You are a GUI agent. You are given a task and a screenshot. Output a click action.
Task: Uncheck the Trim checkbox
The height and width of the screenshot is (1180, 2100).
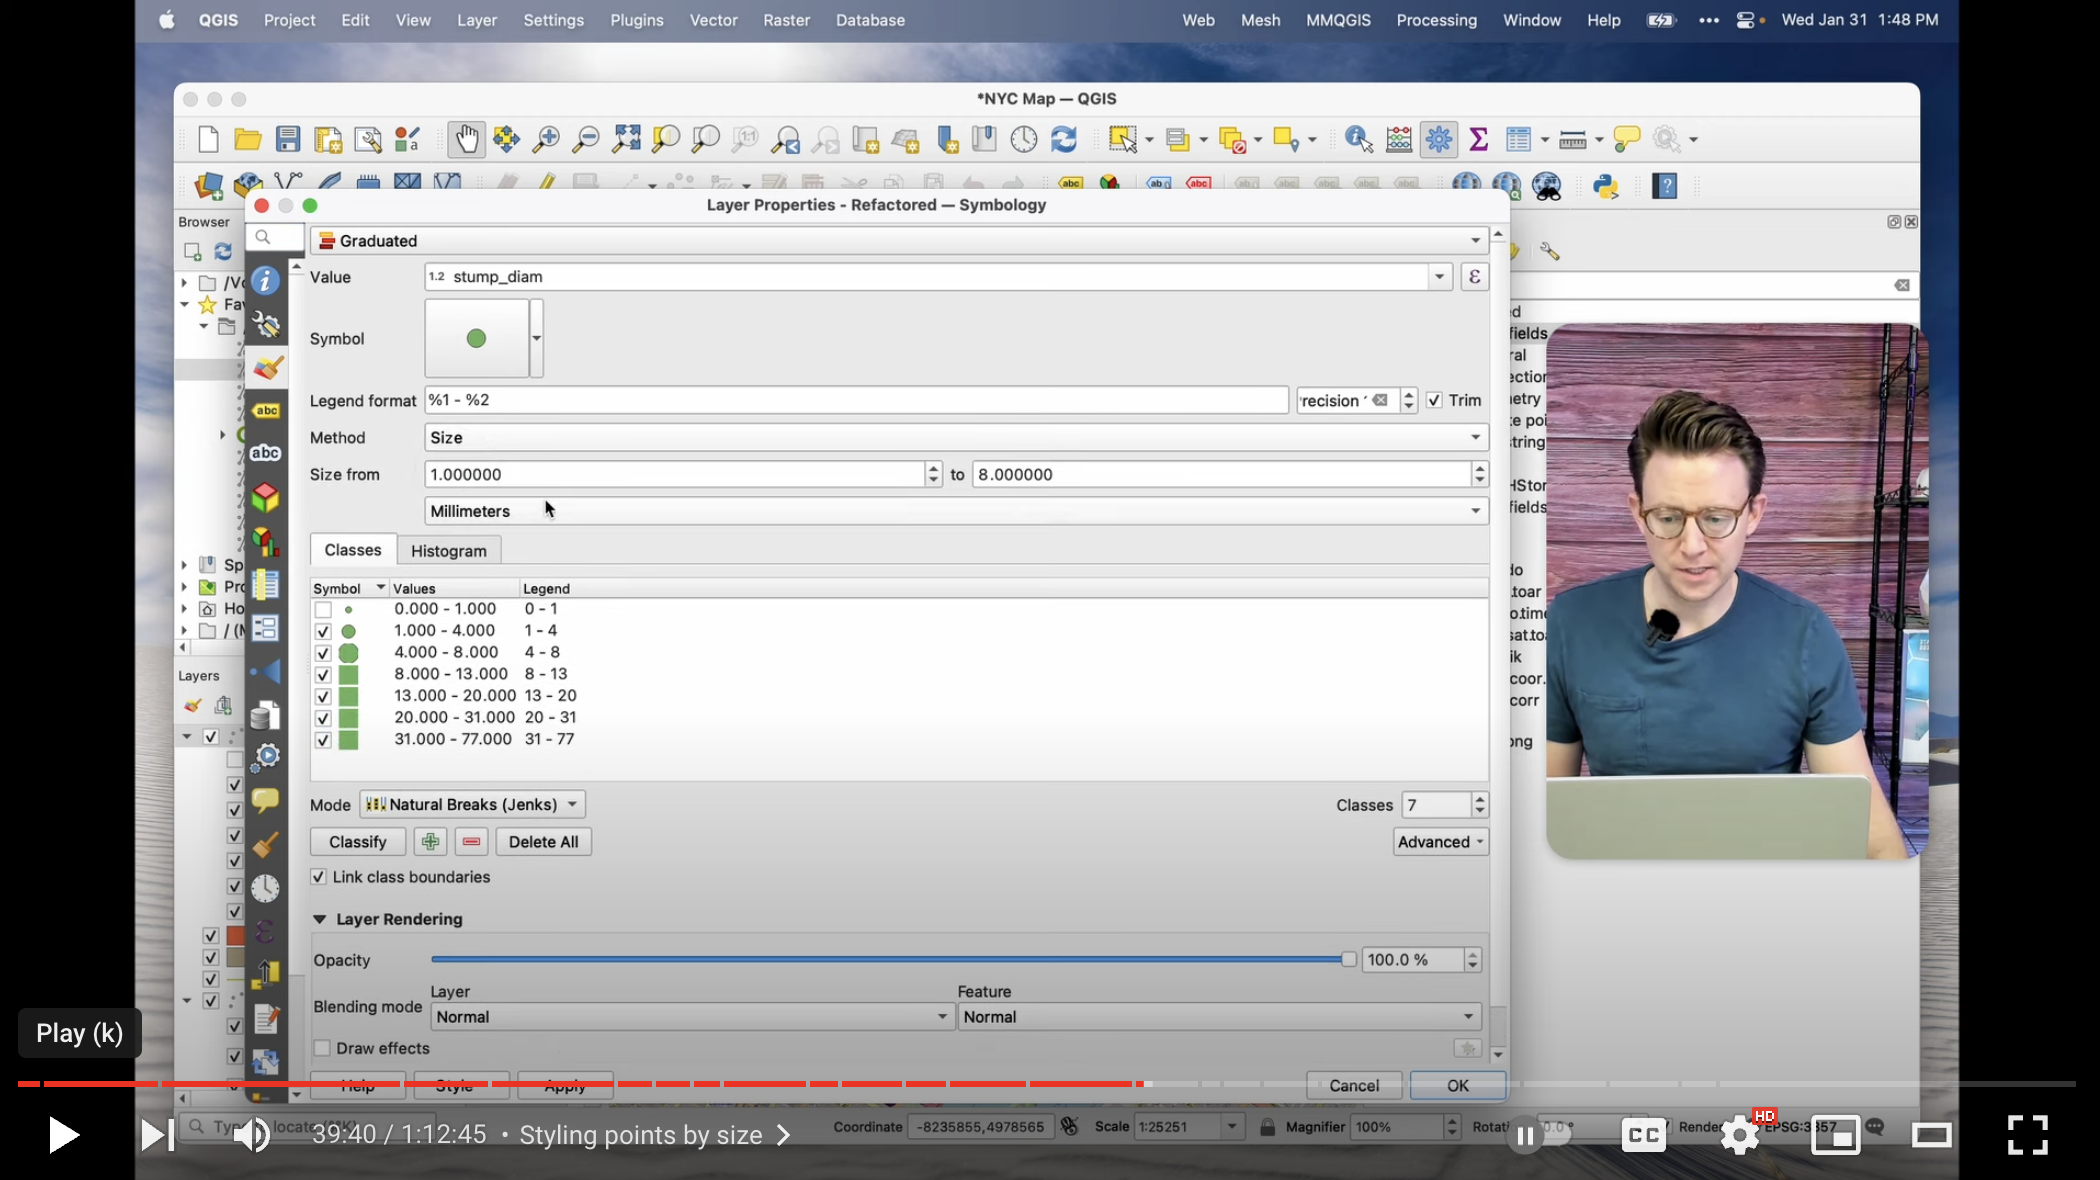pos(1434,400)
